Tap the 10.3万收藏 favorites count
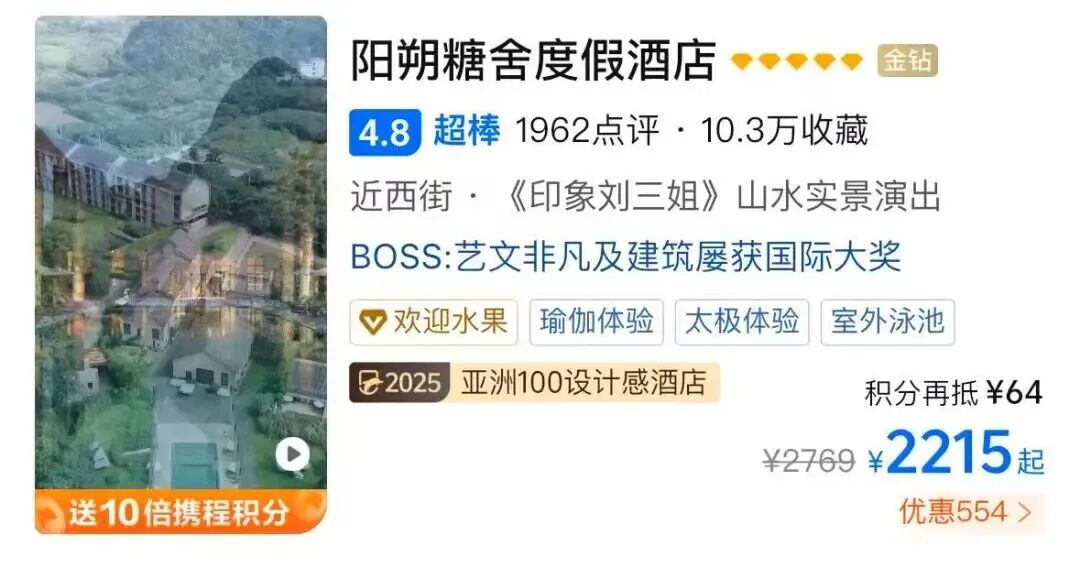1080x568 pixels. click(784, 131)
